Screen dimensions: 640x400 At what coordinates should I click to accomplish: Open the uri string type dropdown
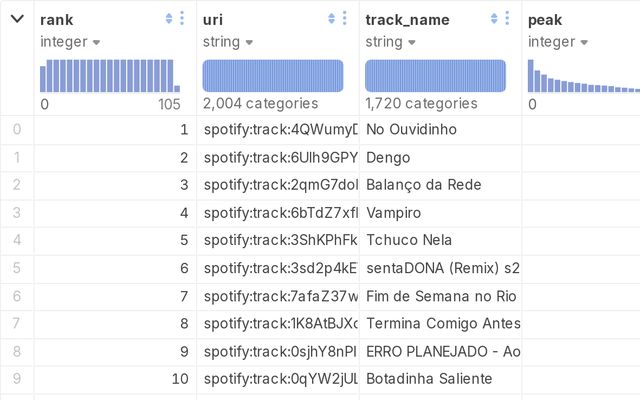[x=249, y=42]
